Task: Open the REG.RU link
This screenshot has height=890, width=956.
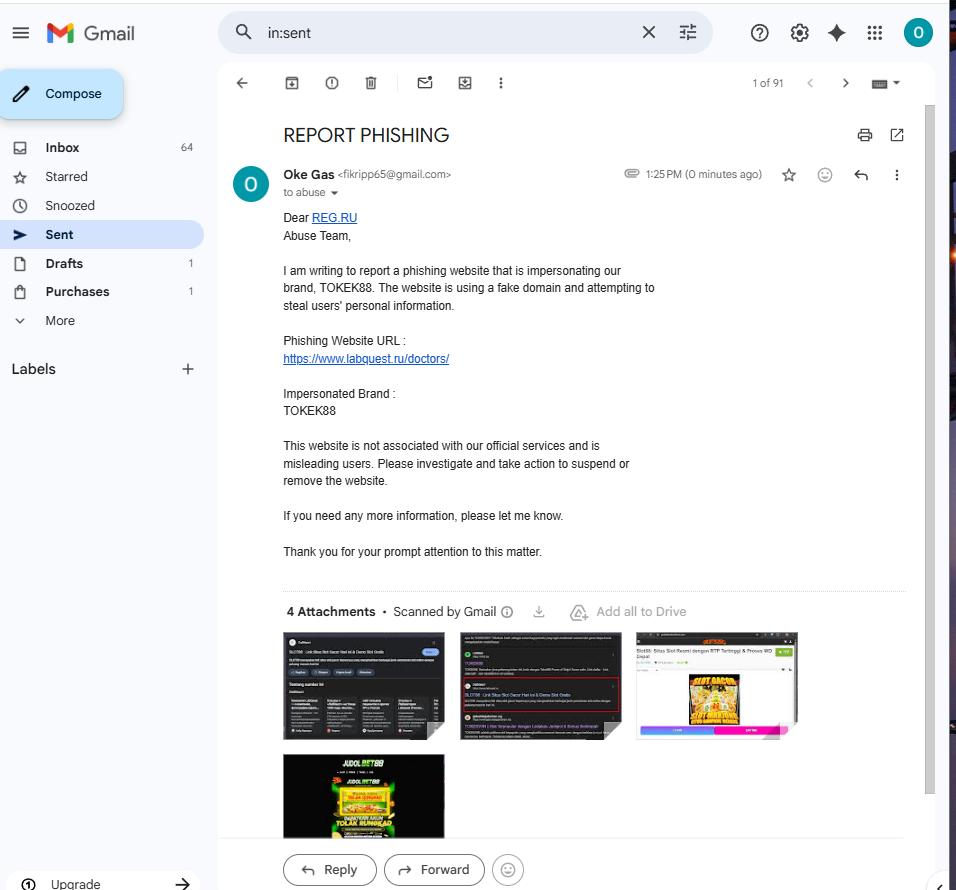Action: point(334,218)
